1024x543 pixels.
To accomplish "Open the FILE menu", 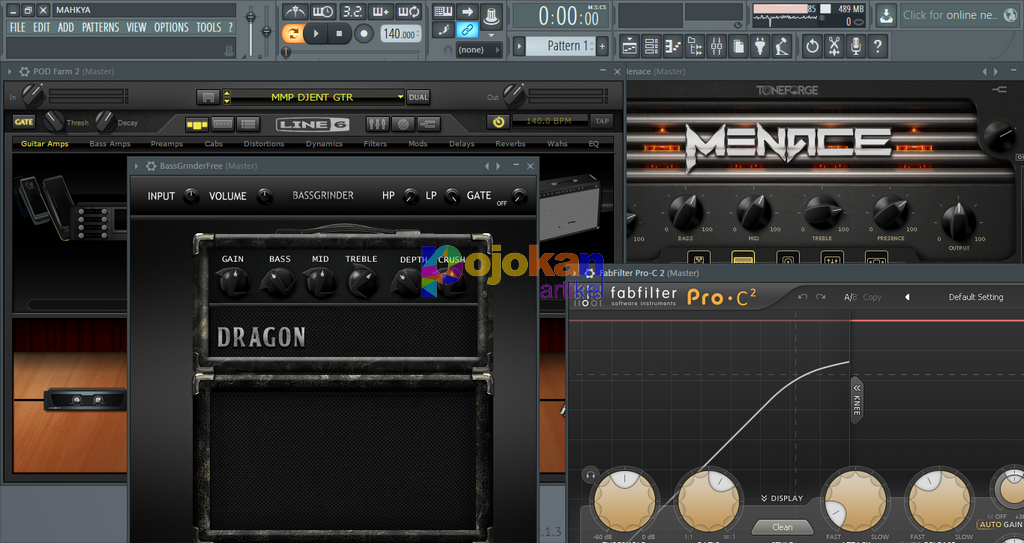I will pos(18,27).
